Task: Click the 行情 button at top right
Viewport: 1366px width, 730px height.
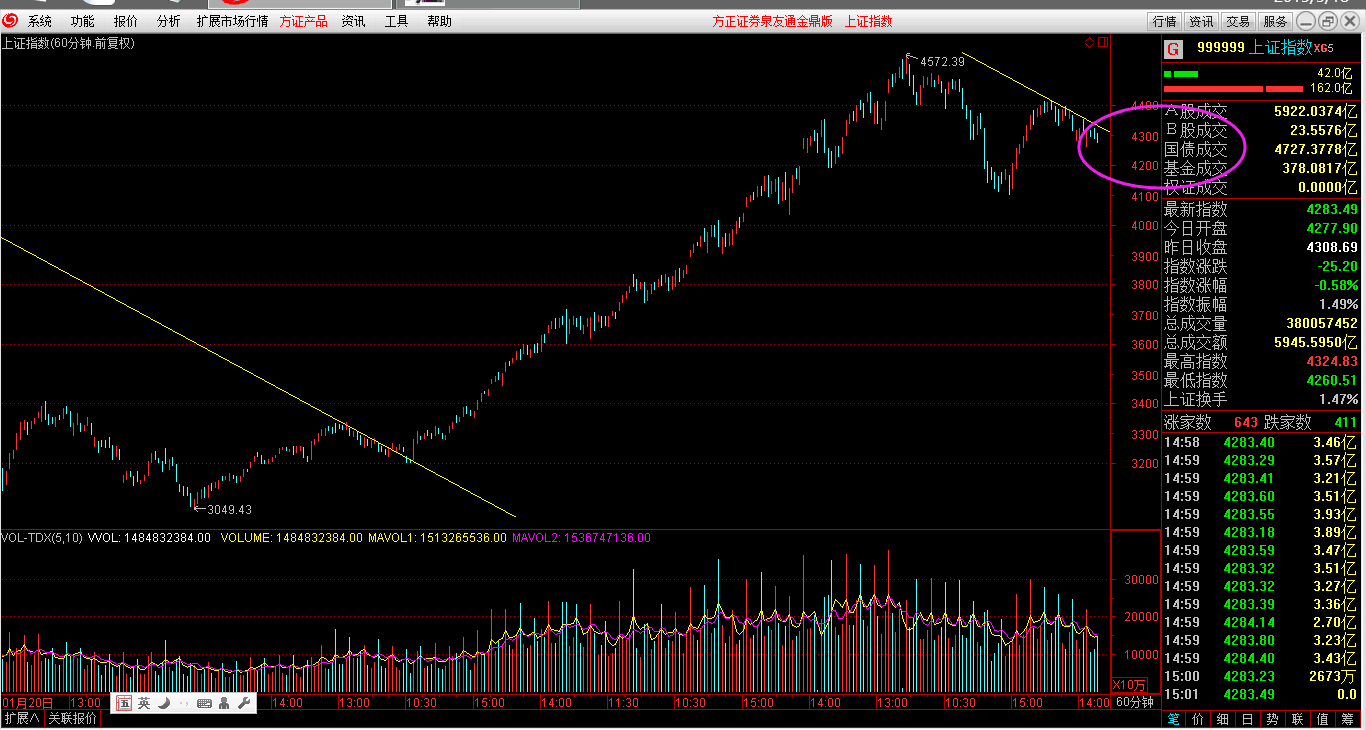Action: point(1164,21)
